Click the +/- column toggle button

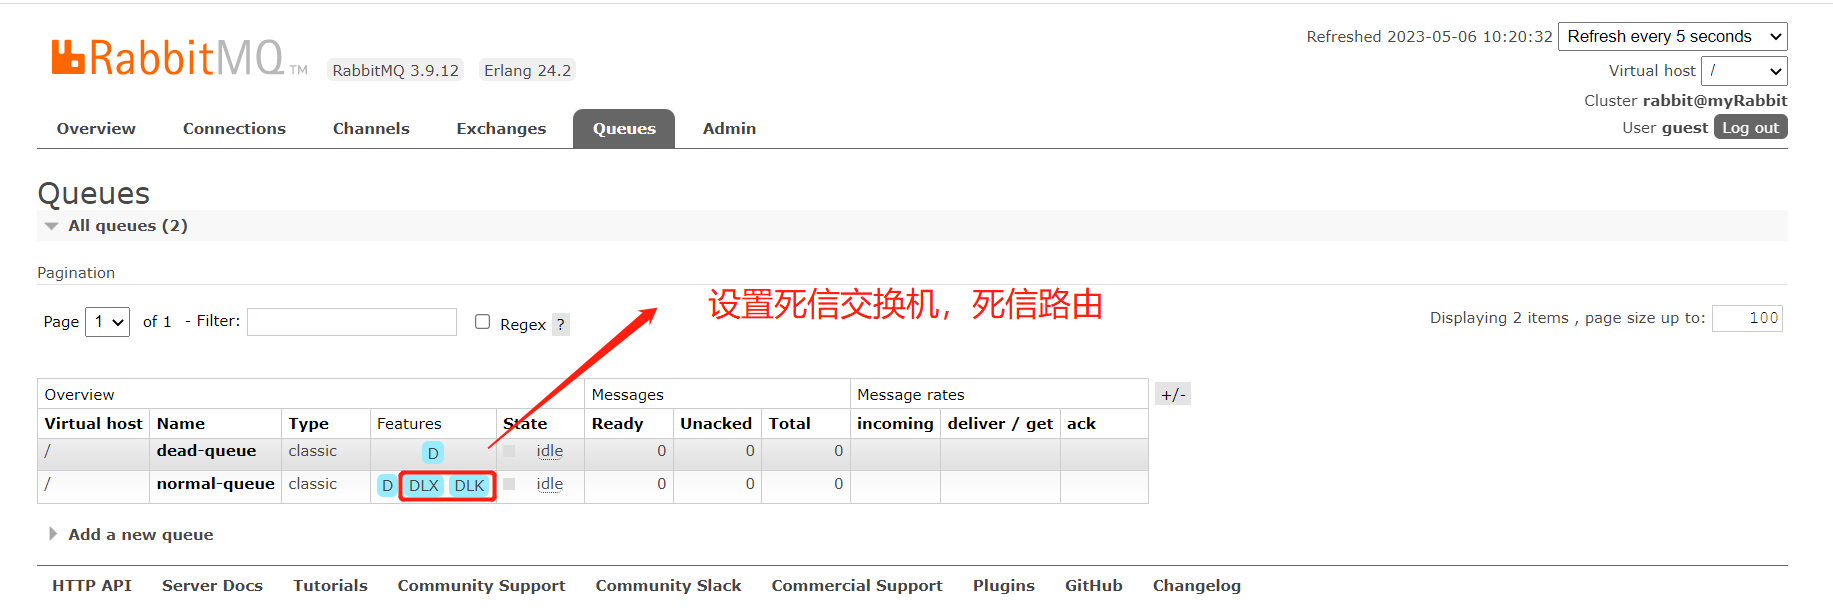pos(1173,394)
